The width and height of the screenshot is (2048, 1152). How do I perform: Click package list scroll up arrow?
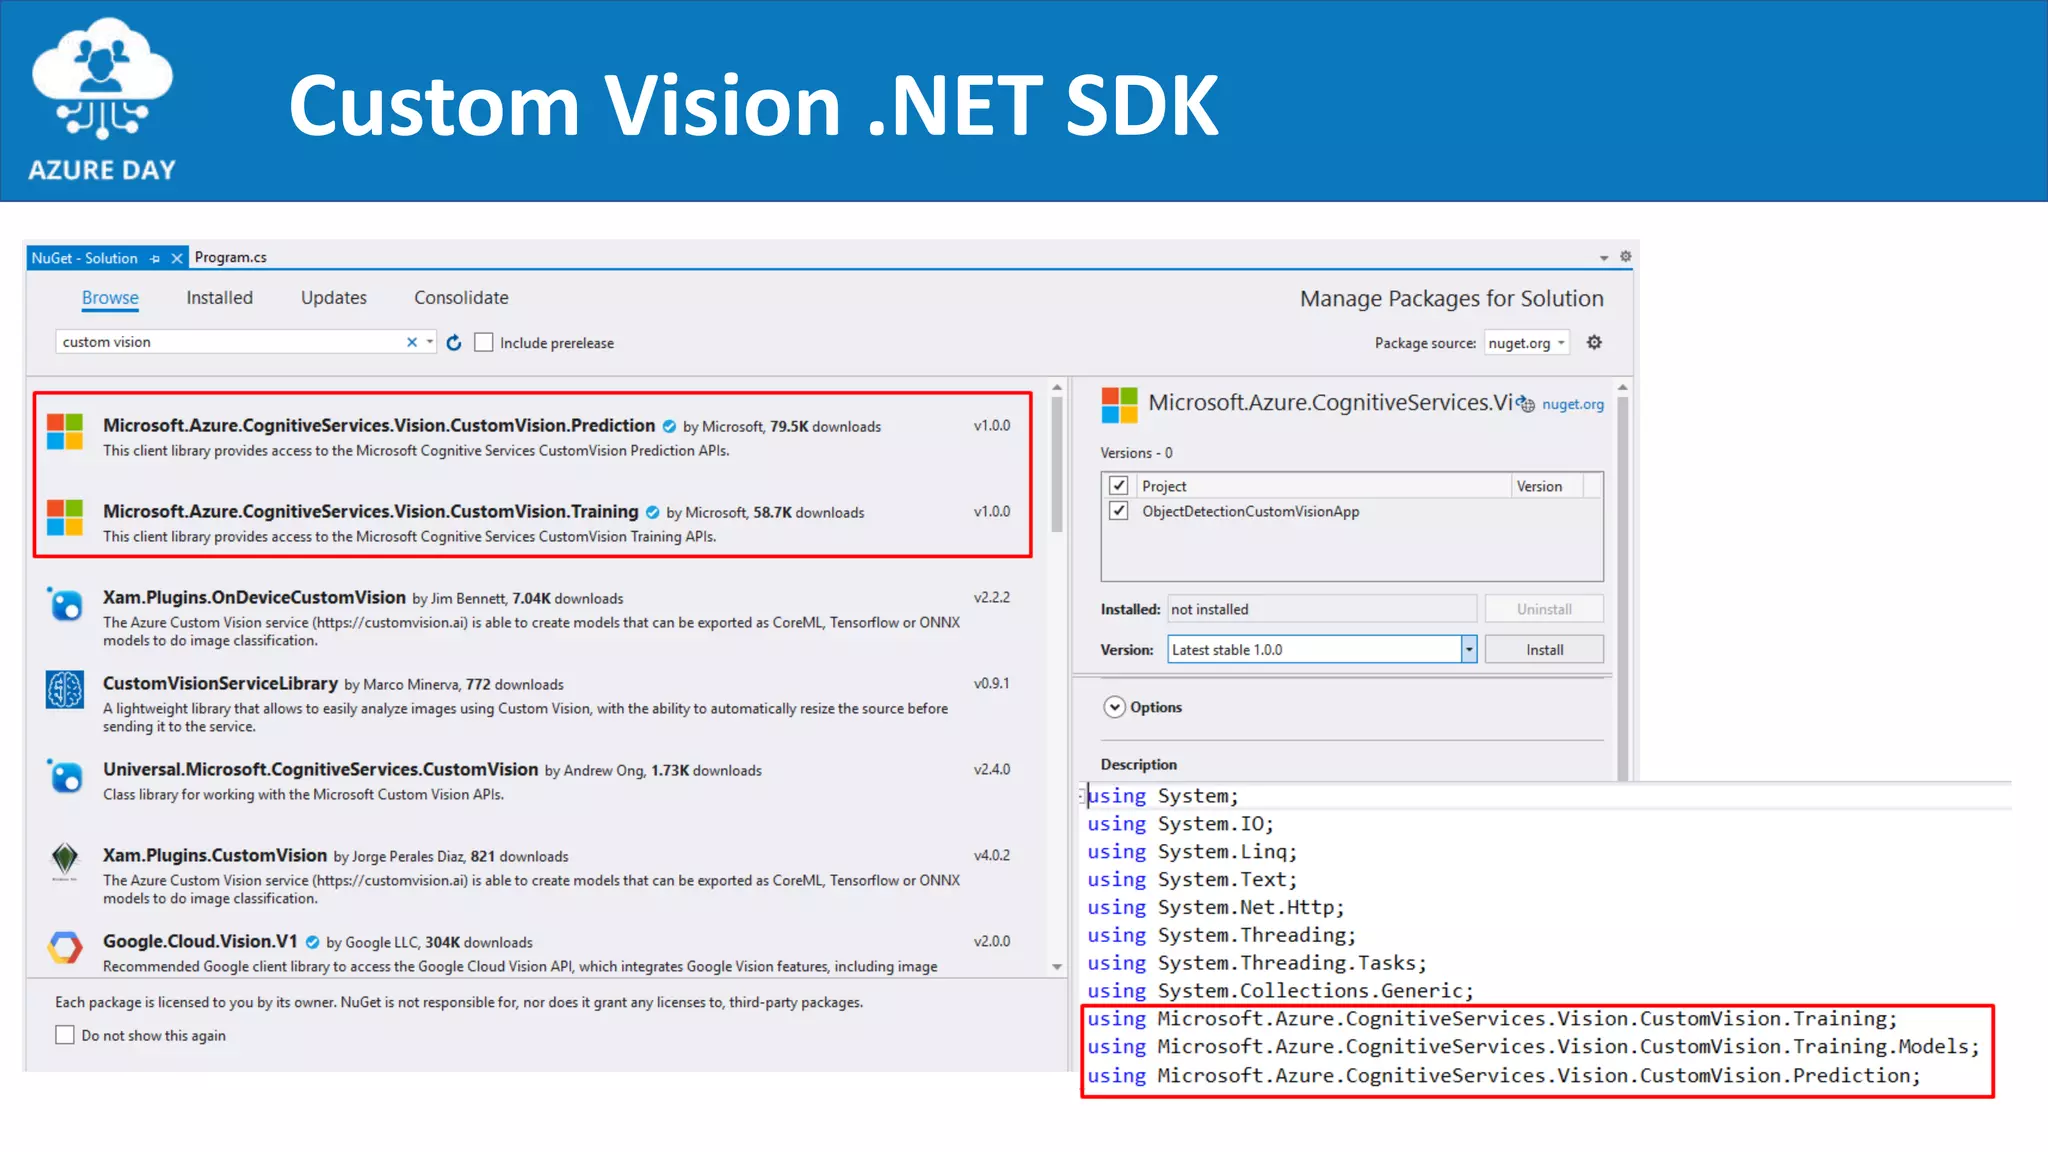point(1057,387)
